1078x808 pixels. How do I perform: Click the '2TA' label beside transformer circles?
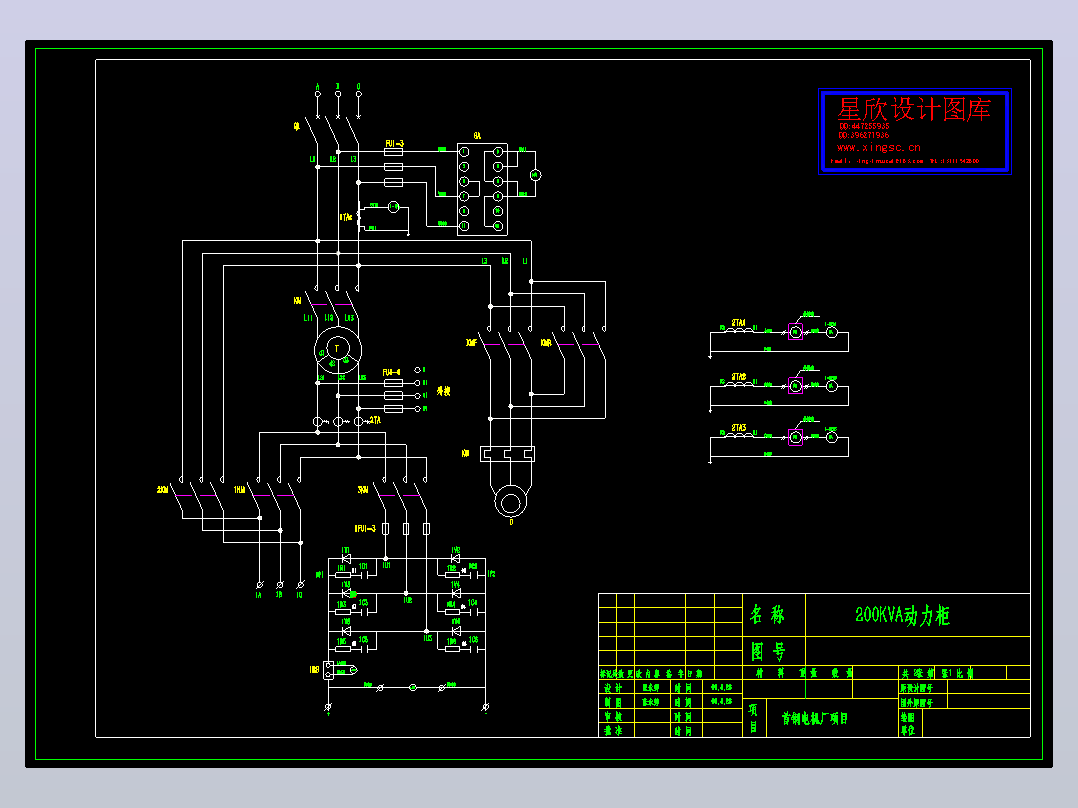375,419
